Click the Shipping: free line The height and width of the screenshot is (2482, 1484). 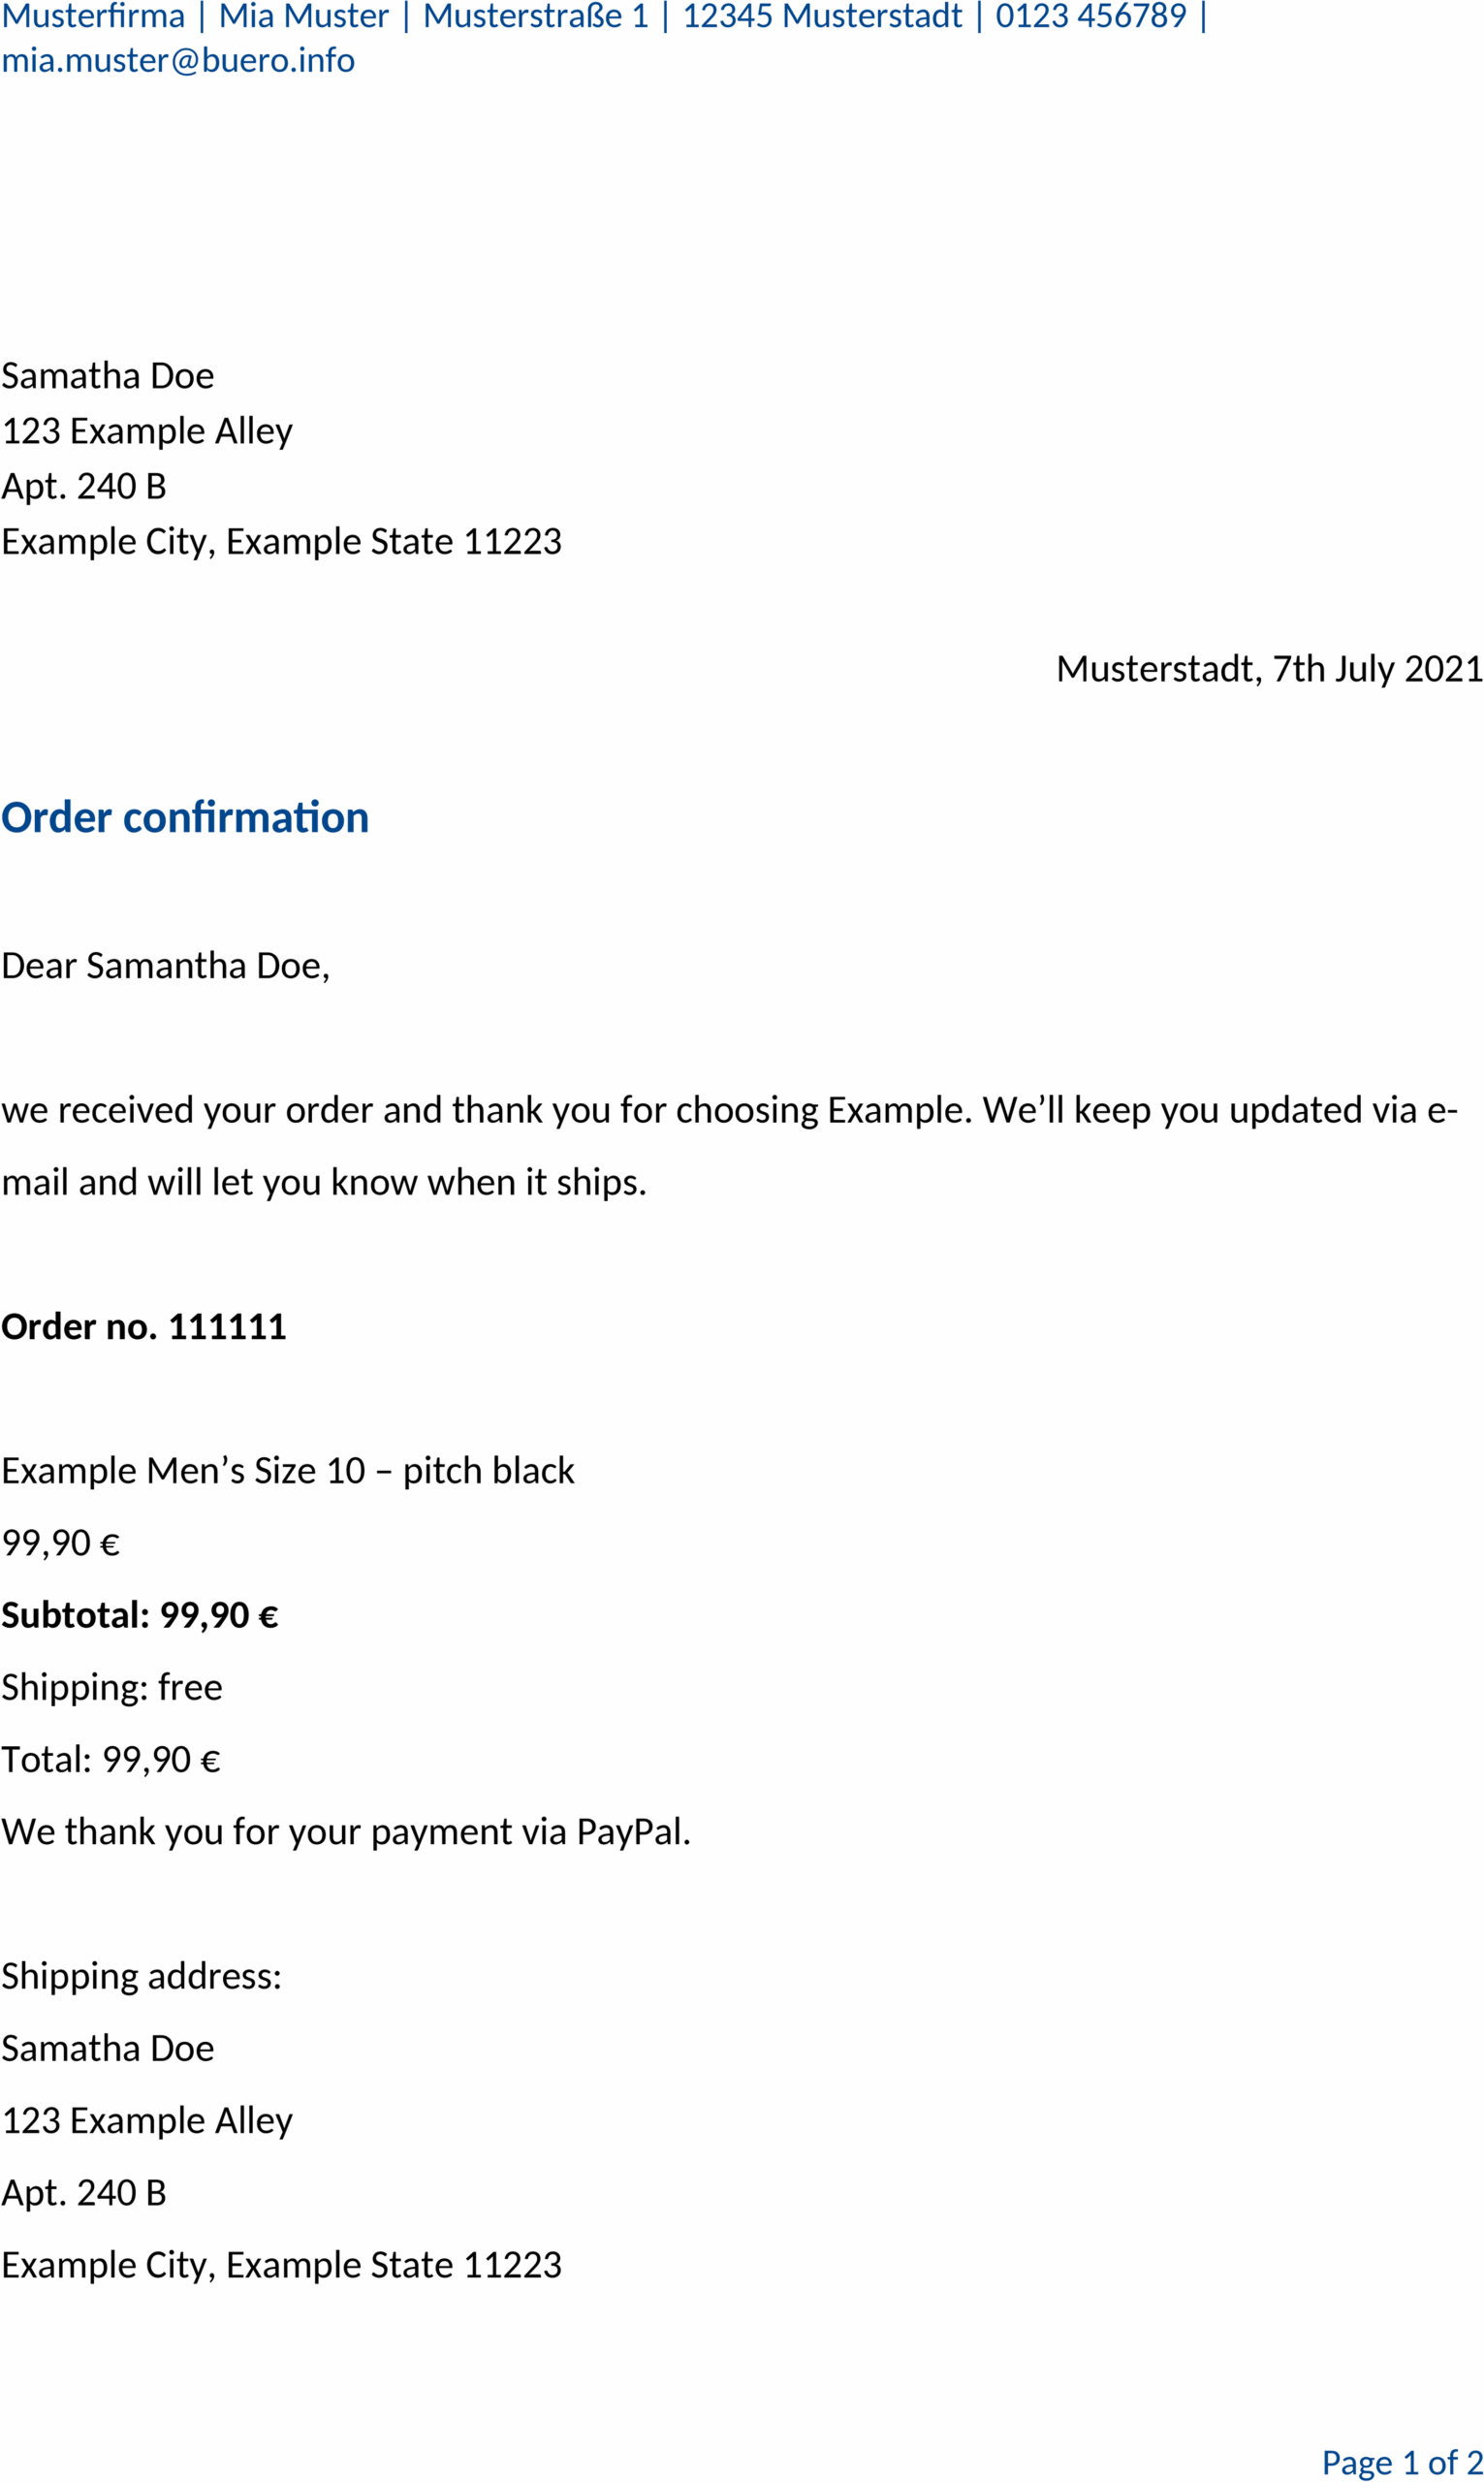point(112,1688)
